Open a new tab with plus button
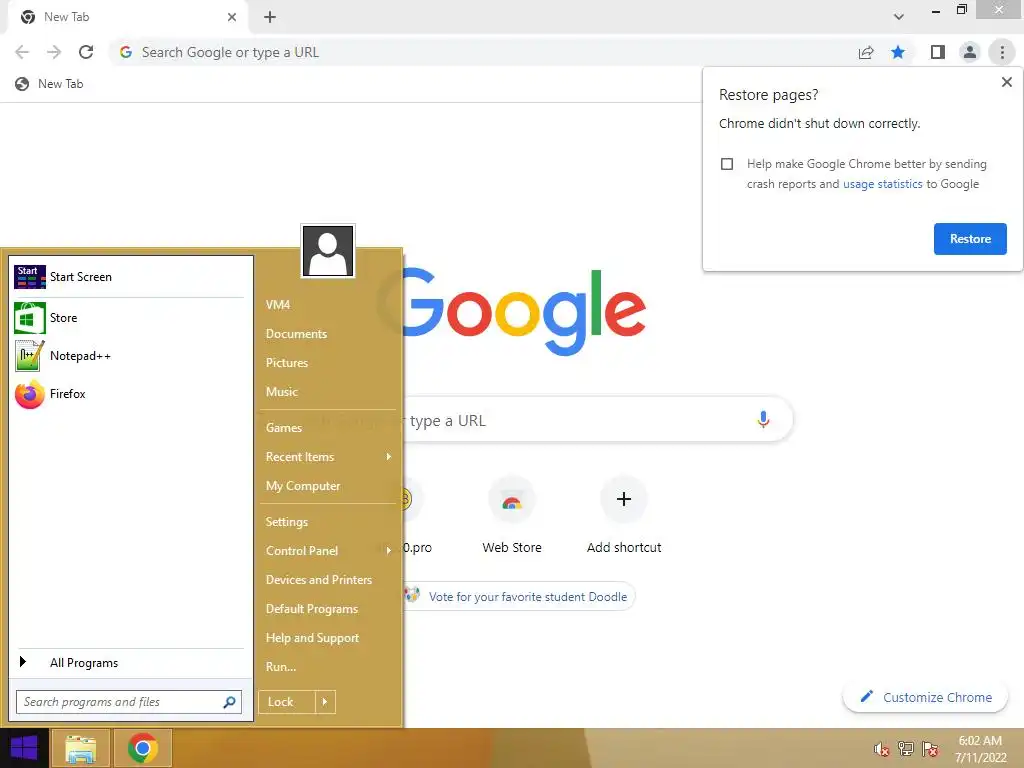The image size is (1024, 768). point(270,17)
